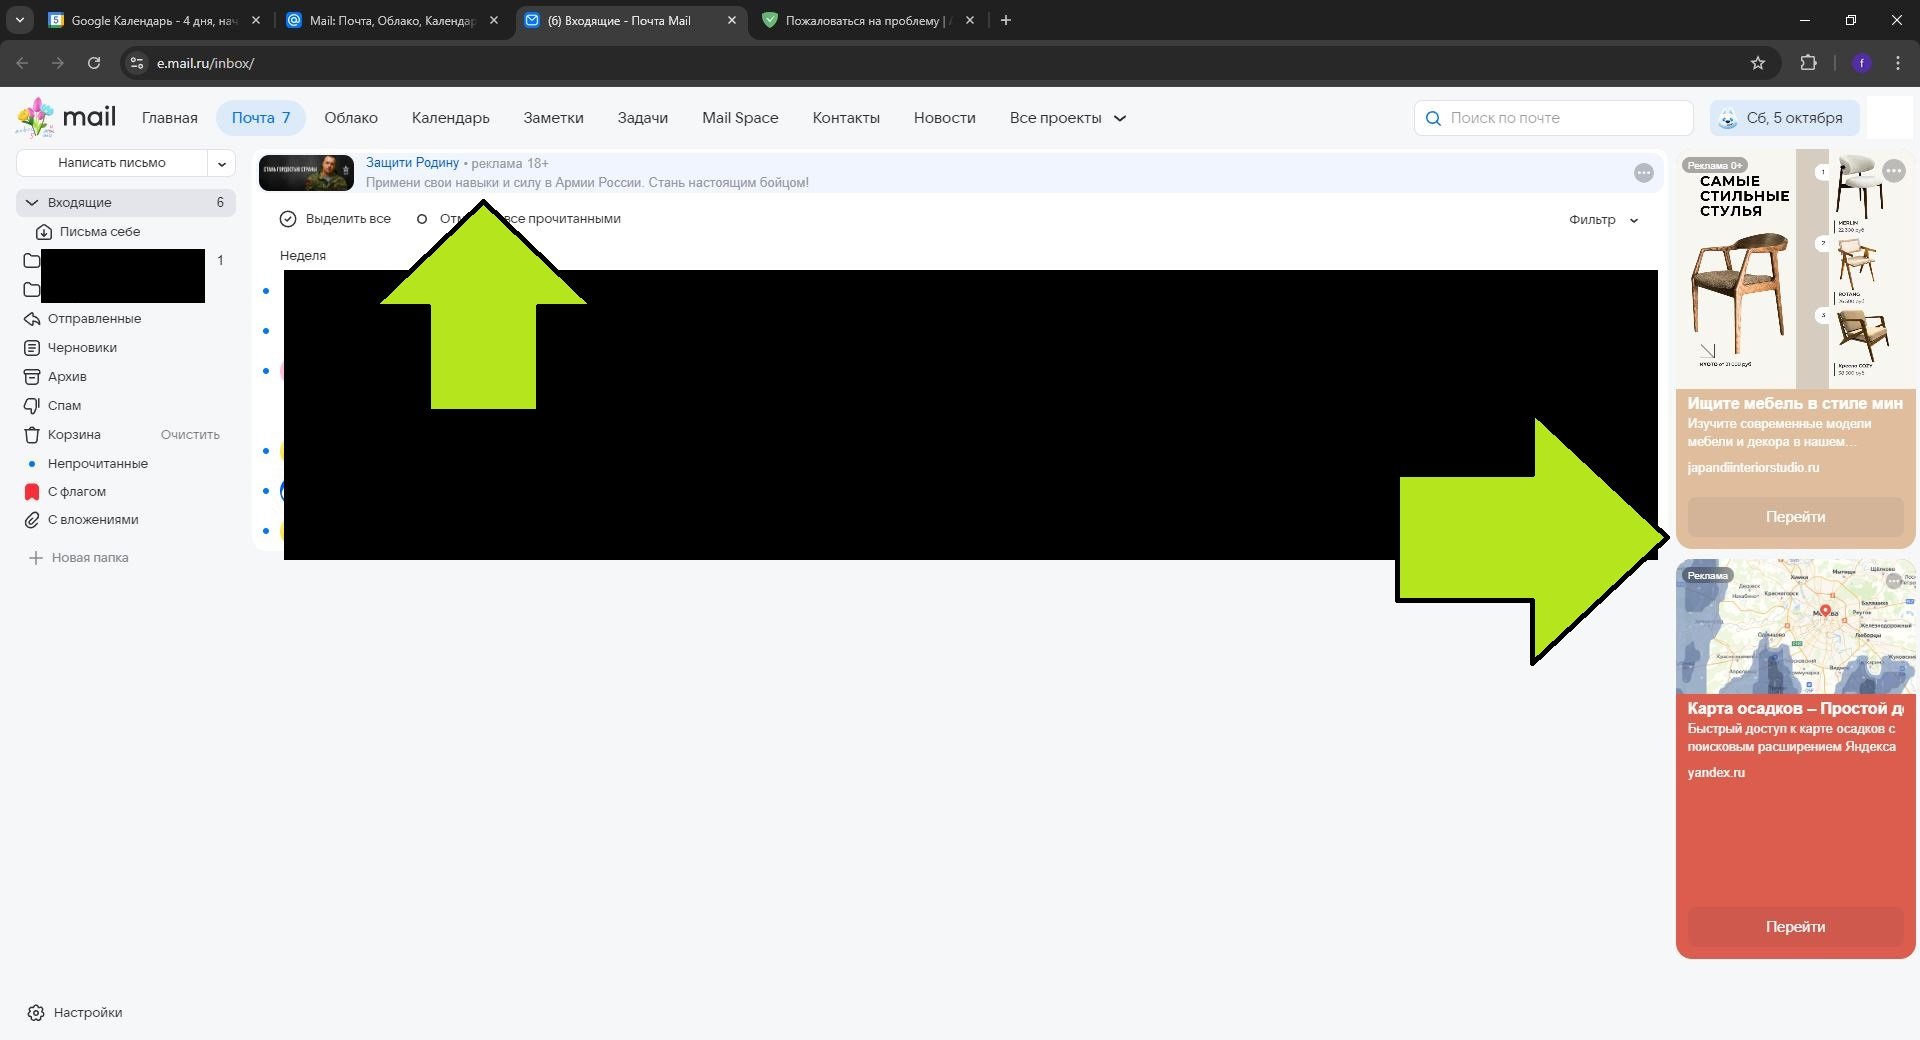Image resolution: width=1920 pixels, height=1040 pixels.
Task: Click the Mail logo icon
Action: click(36, 115)
